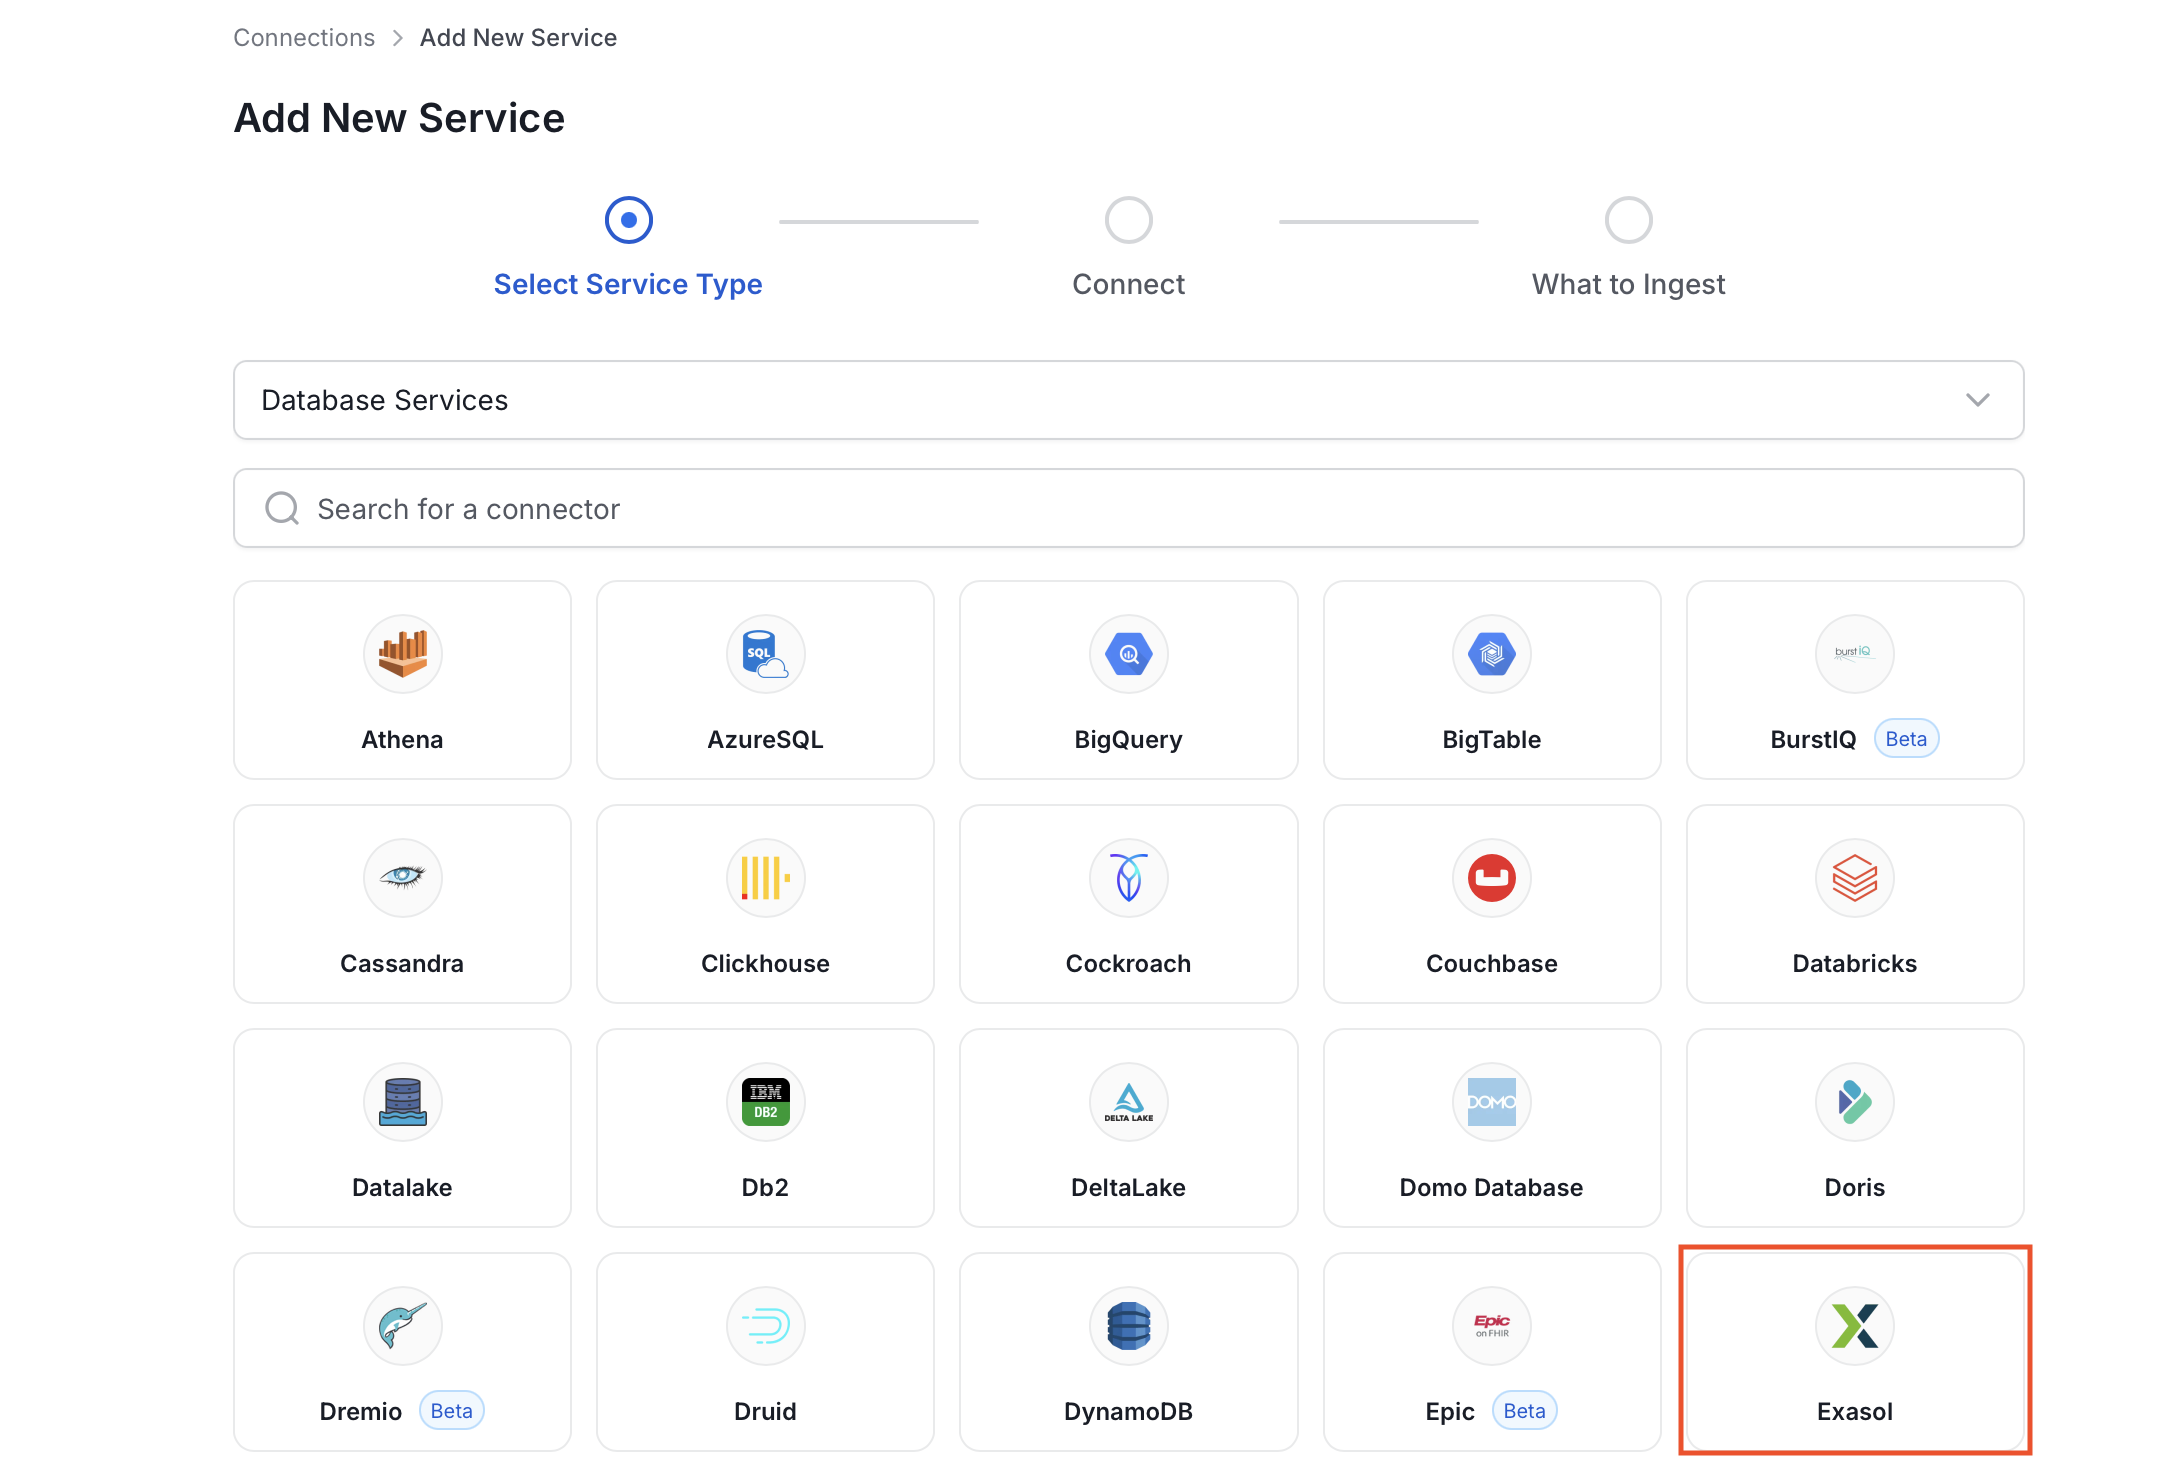Select the IBM Db2 icon

pos(766,1101)
